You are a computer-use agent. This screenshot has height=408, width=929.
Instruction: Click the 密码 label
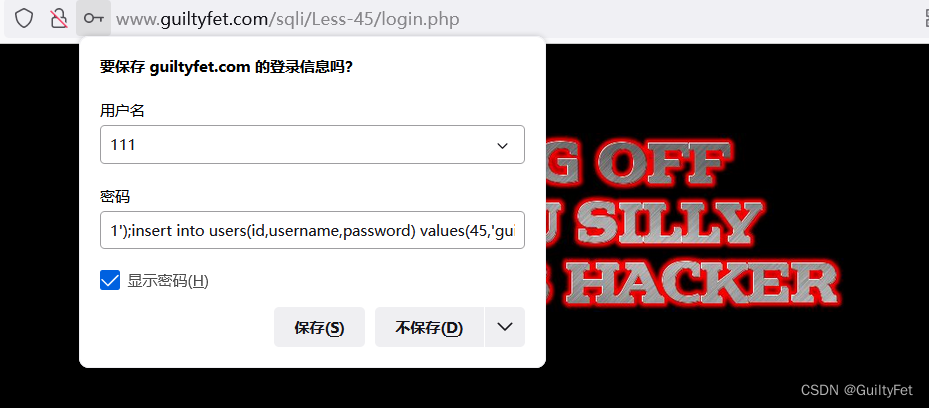point(115,197)
